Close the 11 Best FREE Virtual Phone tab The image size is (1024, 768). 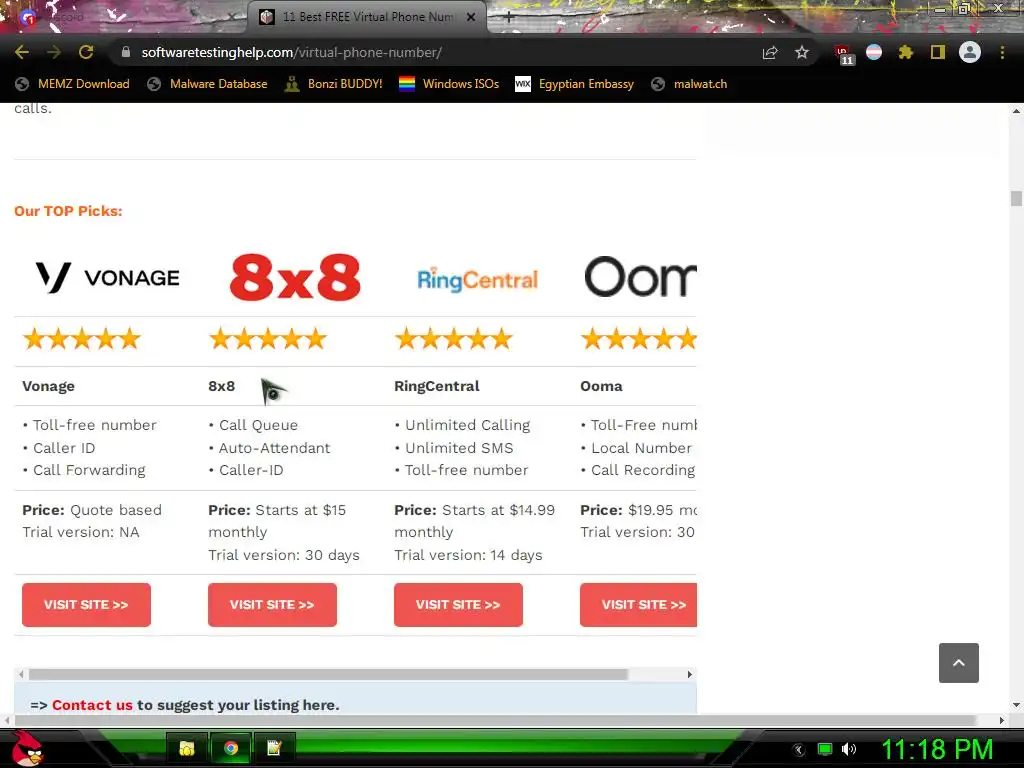click(x=471, y=17)
